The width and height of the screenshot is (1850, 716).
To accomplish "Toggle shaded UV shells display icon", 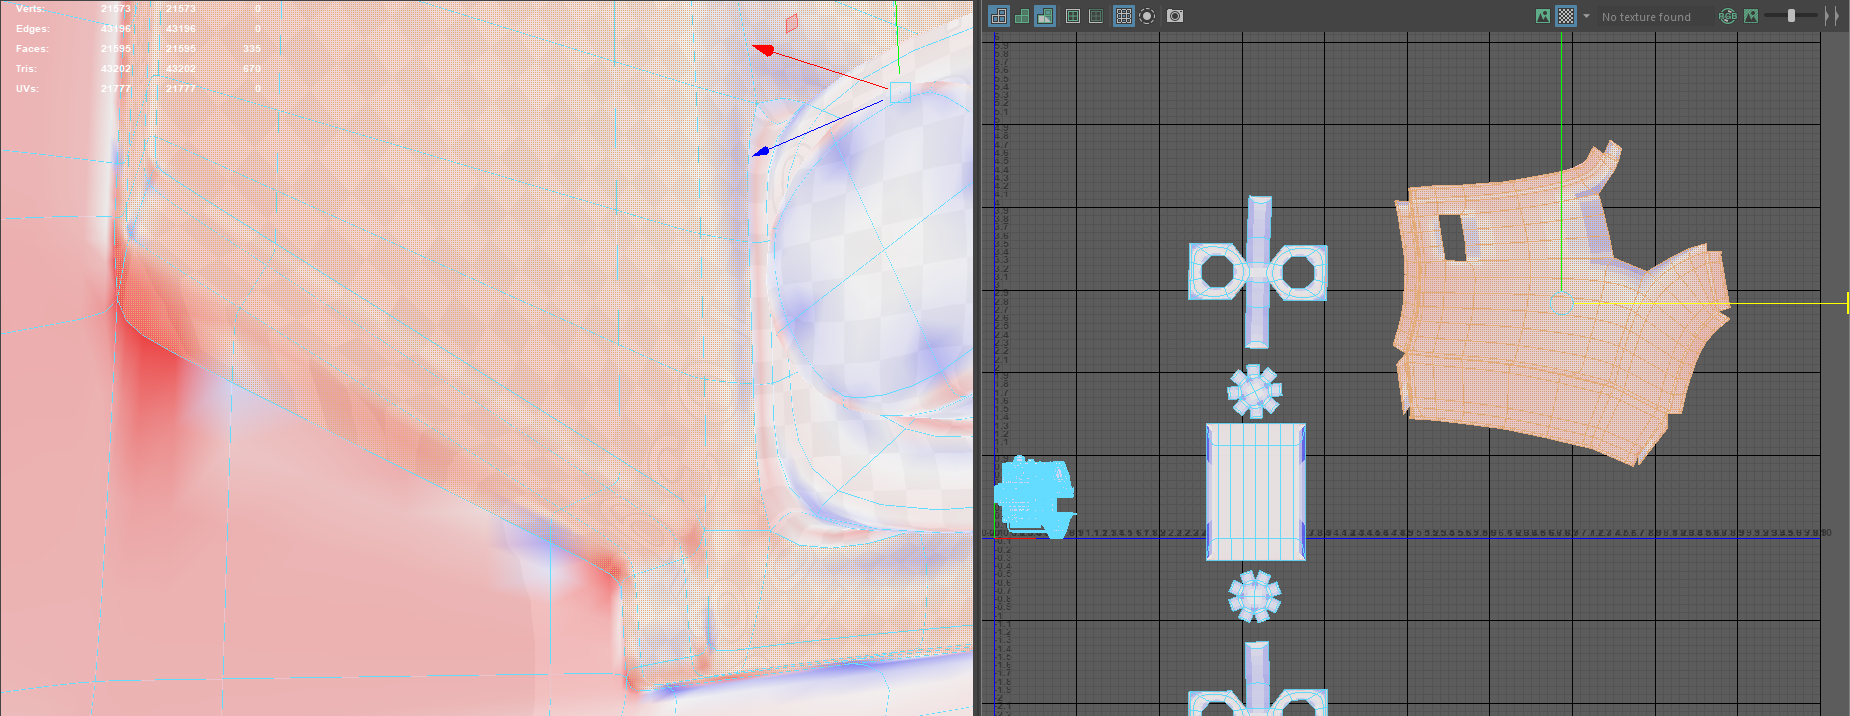I will point(1022,16).
